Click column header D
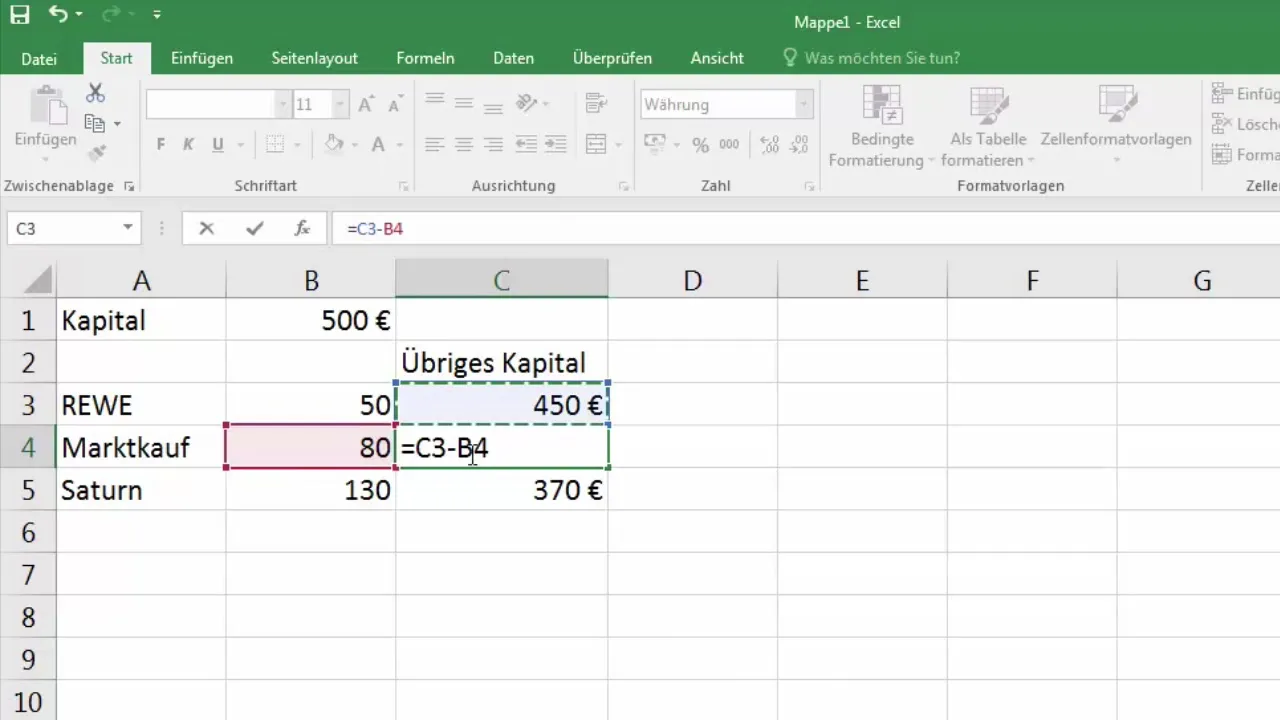 coord(692,281)
